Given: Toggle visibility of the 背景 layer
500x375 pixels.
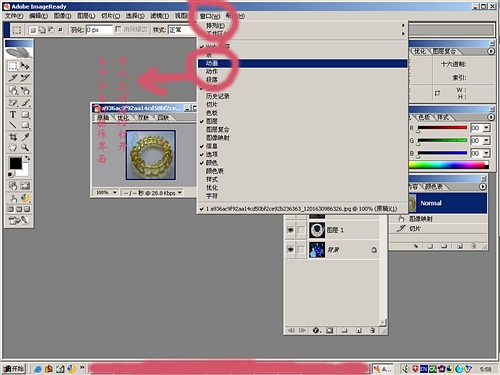Looking at the screenshot, I should tap(291, 249).
